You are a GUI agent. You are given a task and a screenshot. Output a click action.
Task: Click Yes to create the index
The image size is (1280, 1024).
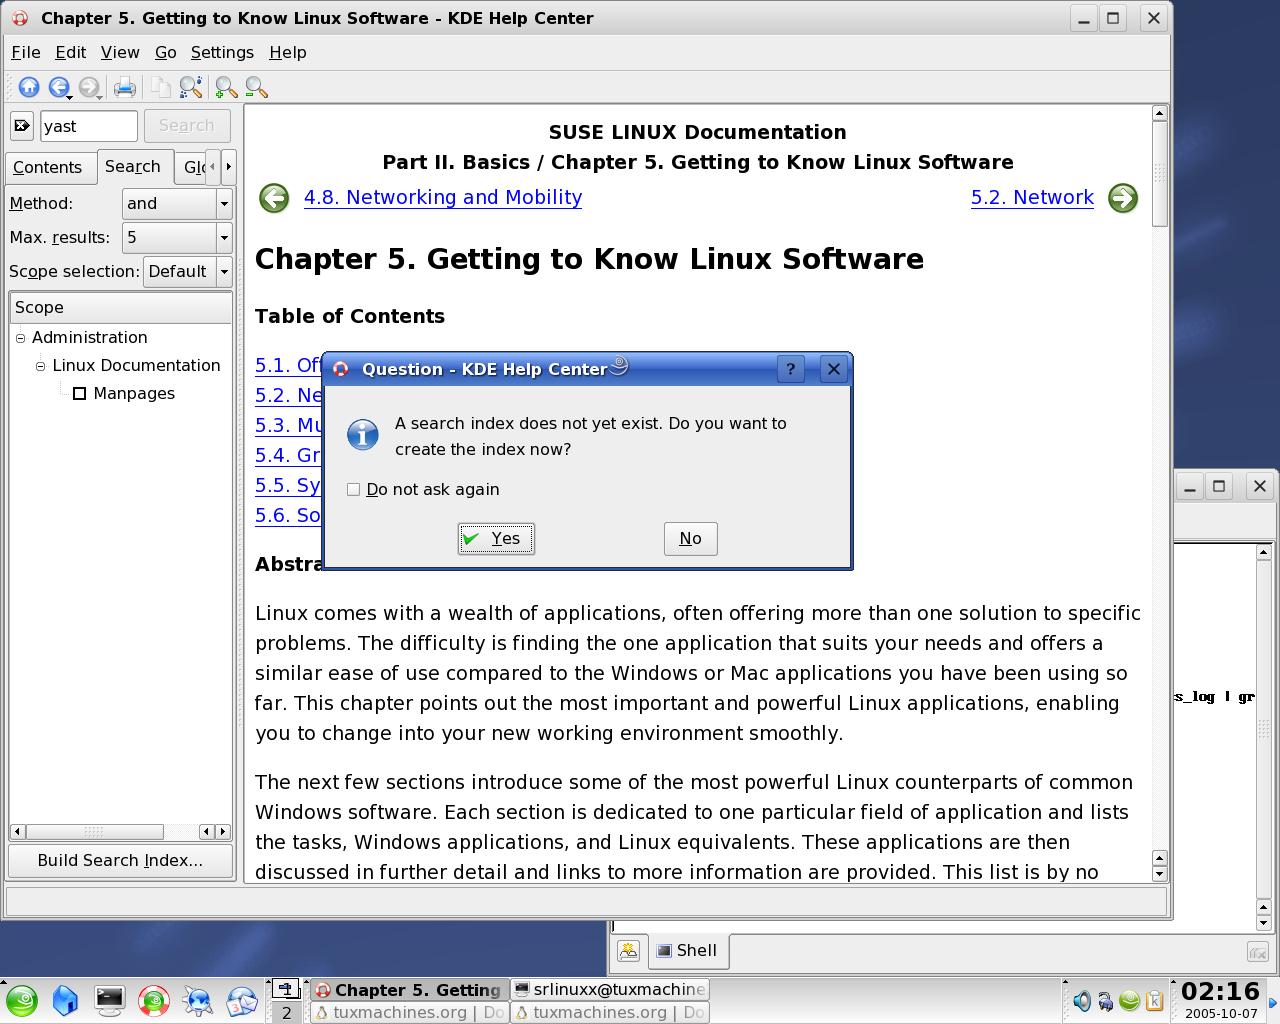click(496, 539)
